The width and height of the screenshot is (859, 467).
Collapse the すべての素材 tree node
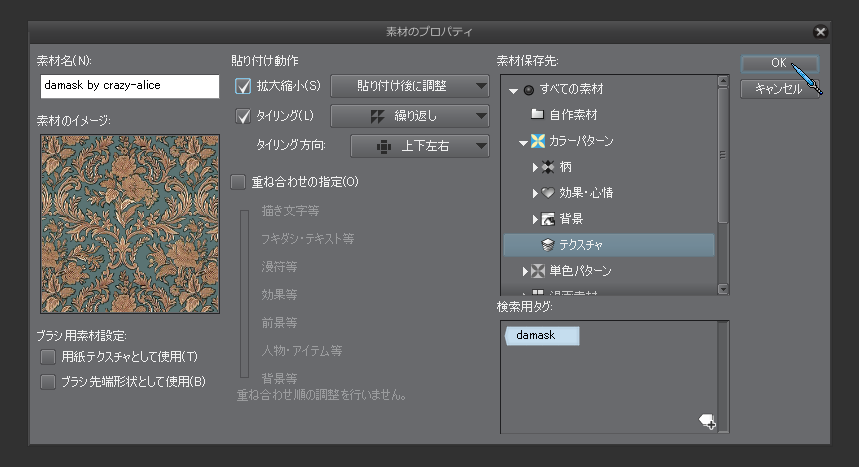[513, 90]
